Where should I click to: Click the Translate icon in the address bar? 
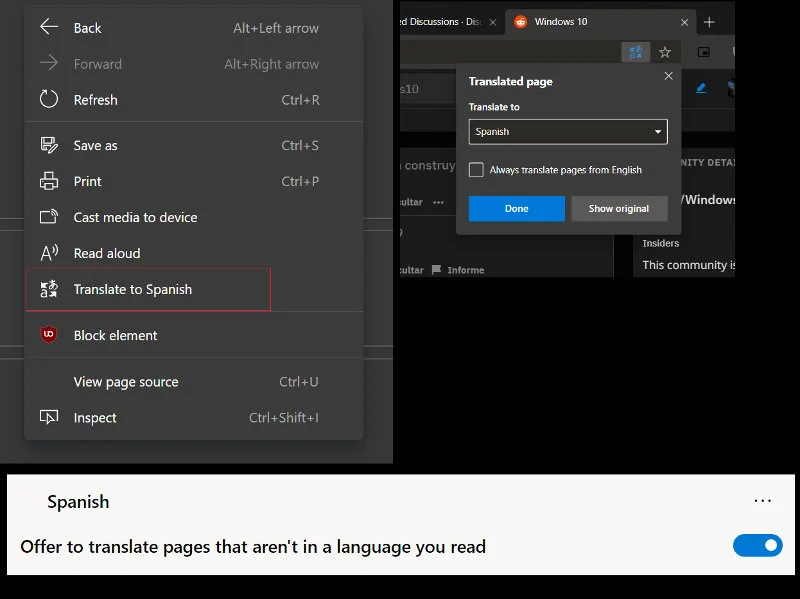point(636,51)
